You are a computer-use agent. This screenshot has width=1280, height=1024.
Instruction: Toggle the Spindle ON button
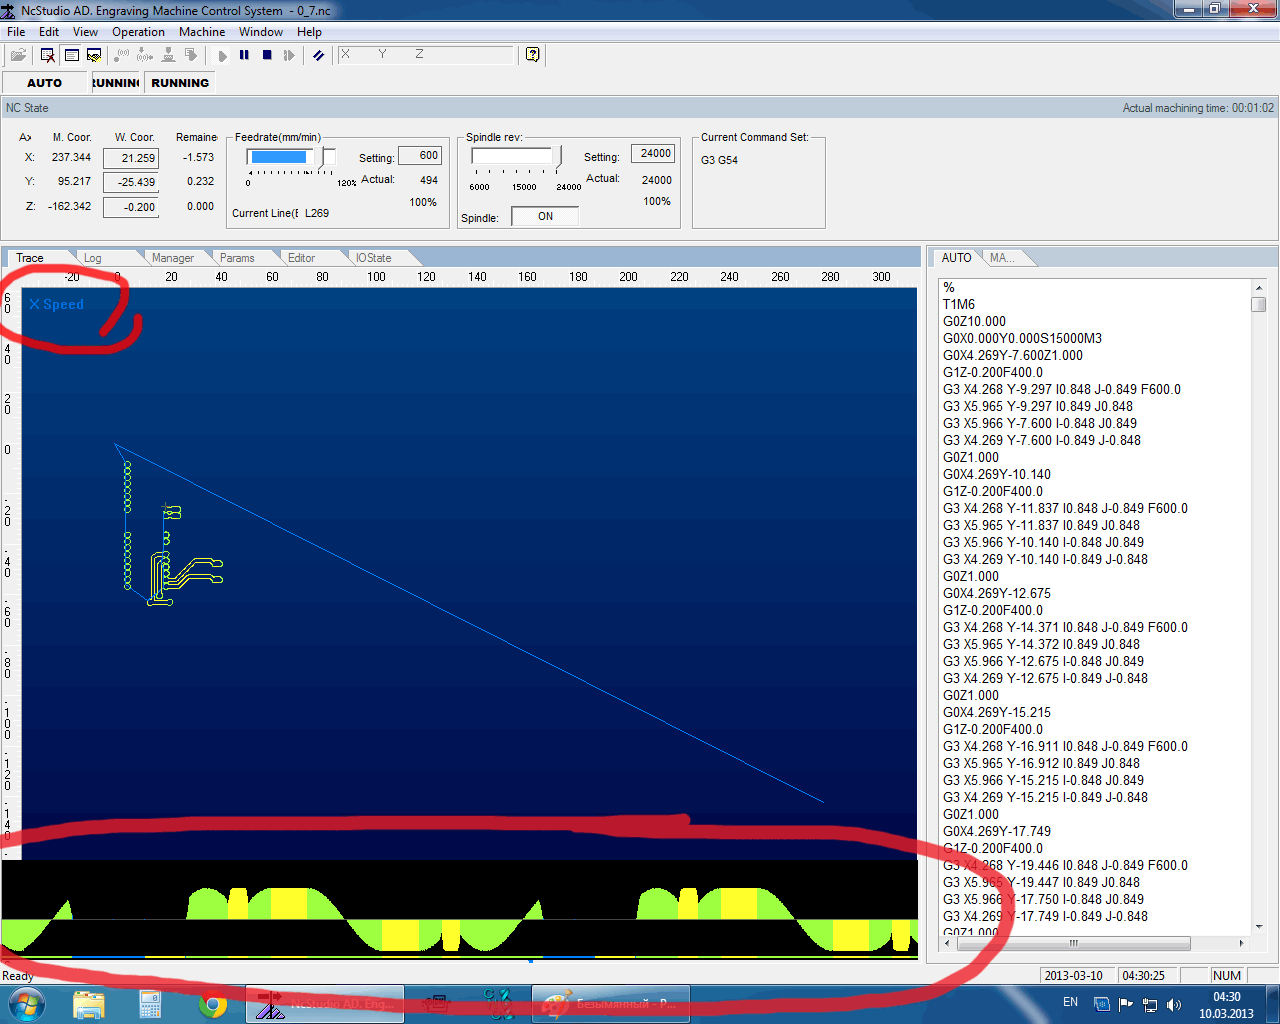pyautogui.click(x=545, y=216)
